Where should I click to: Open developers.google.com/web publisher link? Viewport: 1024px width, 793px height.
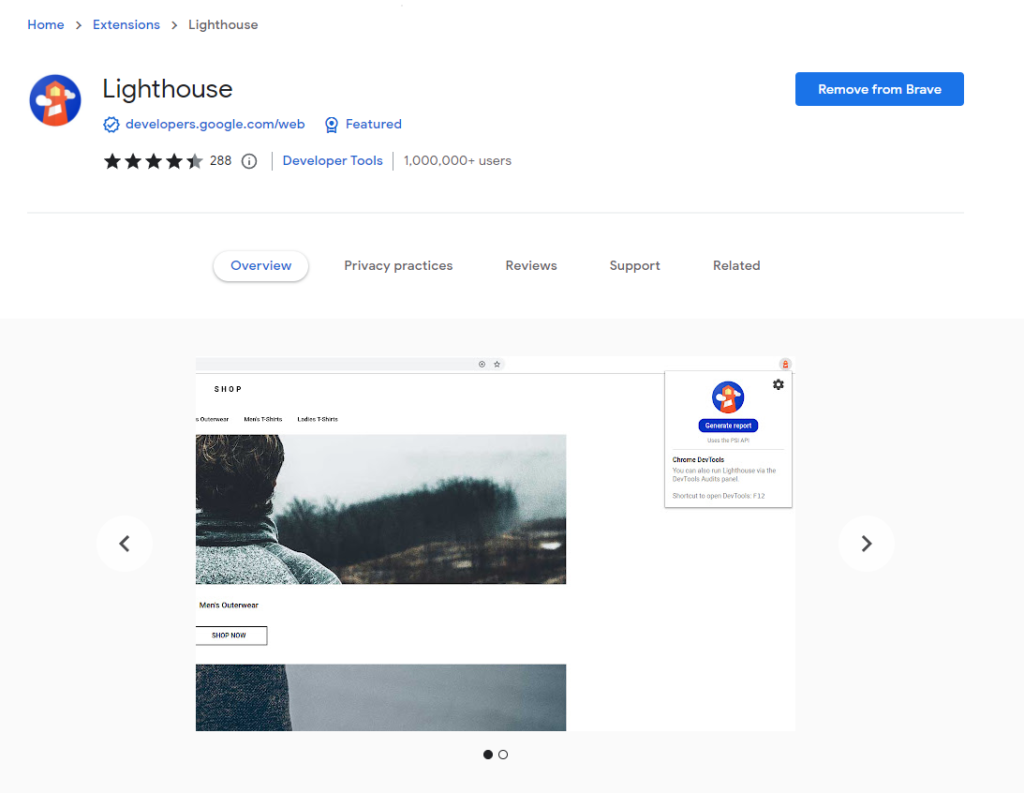[x=215, y=124]
